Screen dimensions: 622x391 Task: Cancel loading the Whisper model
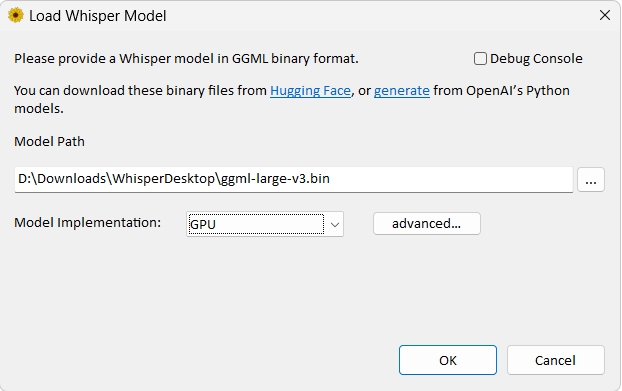point(555,360)
